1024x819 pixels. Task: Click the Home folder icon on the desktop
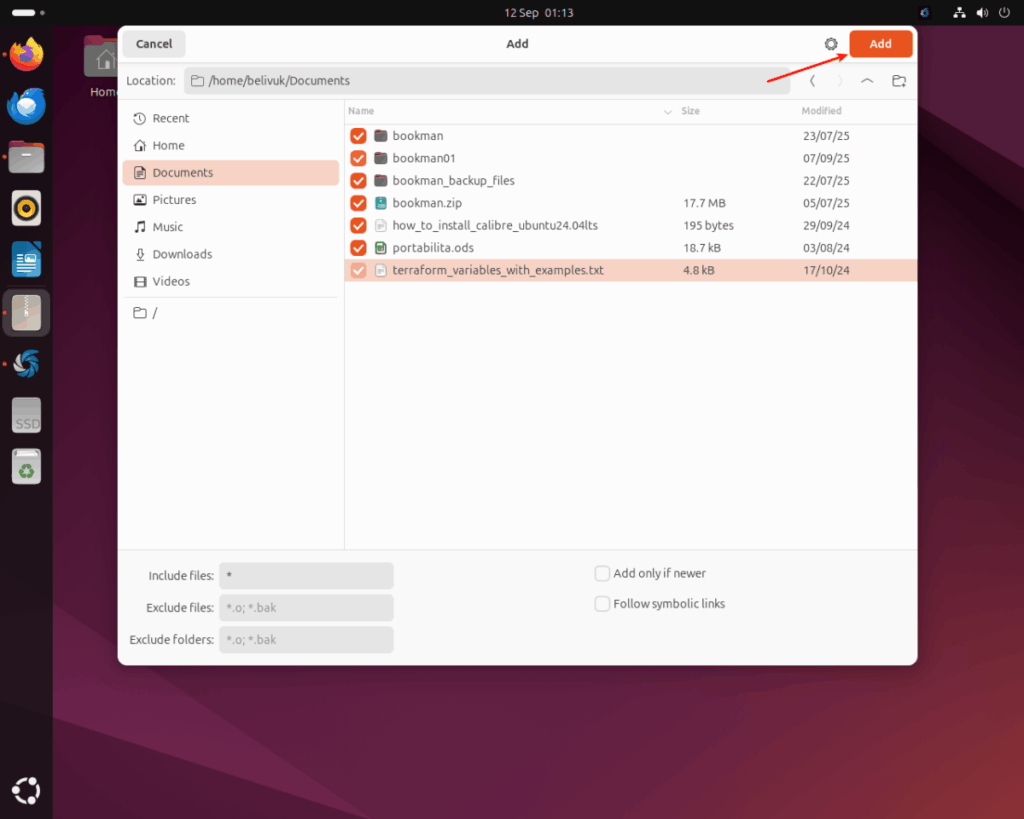click(x=101, y=57)
